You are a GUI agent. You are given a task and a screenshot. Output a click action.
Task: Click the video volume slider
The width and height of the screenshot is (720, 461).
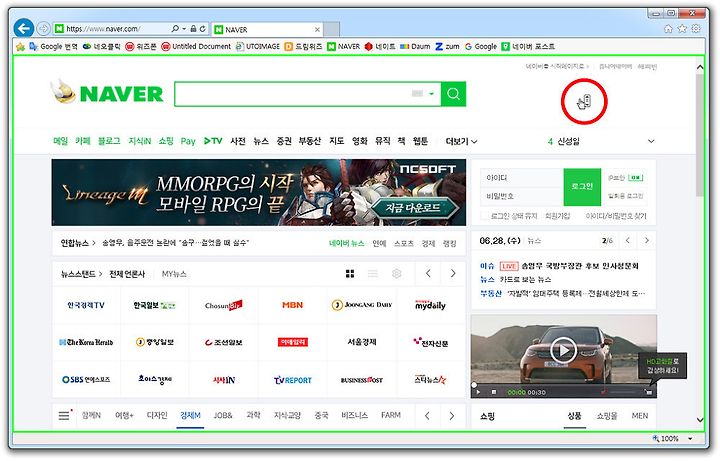(622, 392)
